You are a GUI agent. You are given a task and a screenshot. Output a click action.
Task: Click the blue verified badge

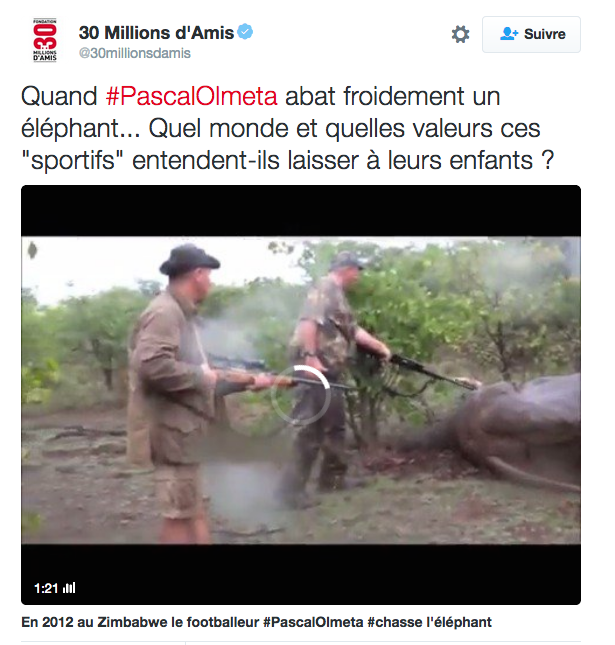click(245, 32)
